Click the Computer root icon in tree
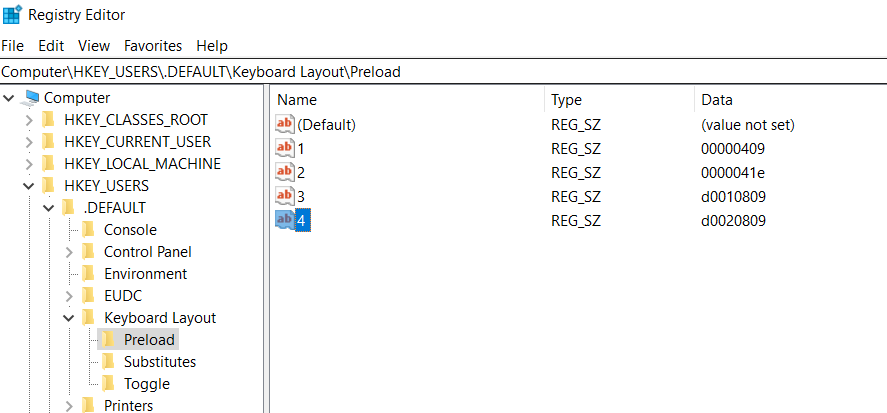887x413 pixels. (29, 98)
